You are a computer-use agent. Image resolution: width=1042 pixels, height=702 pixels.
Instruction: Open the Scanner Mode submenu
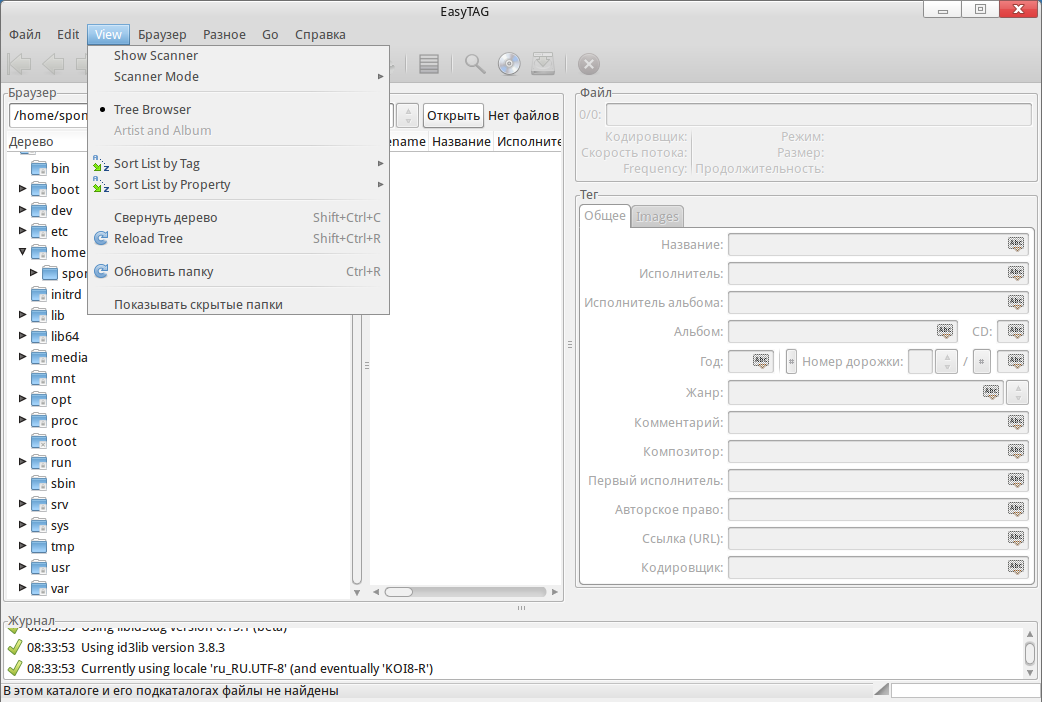(156, 77)
